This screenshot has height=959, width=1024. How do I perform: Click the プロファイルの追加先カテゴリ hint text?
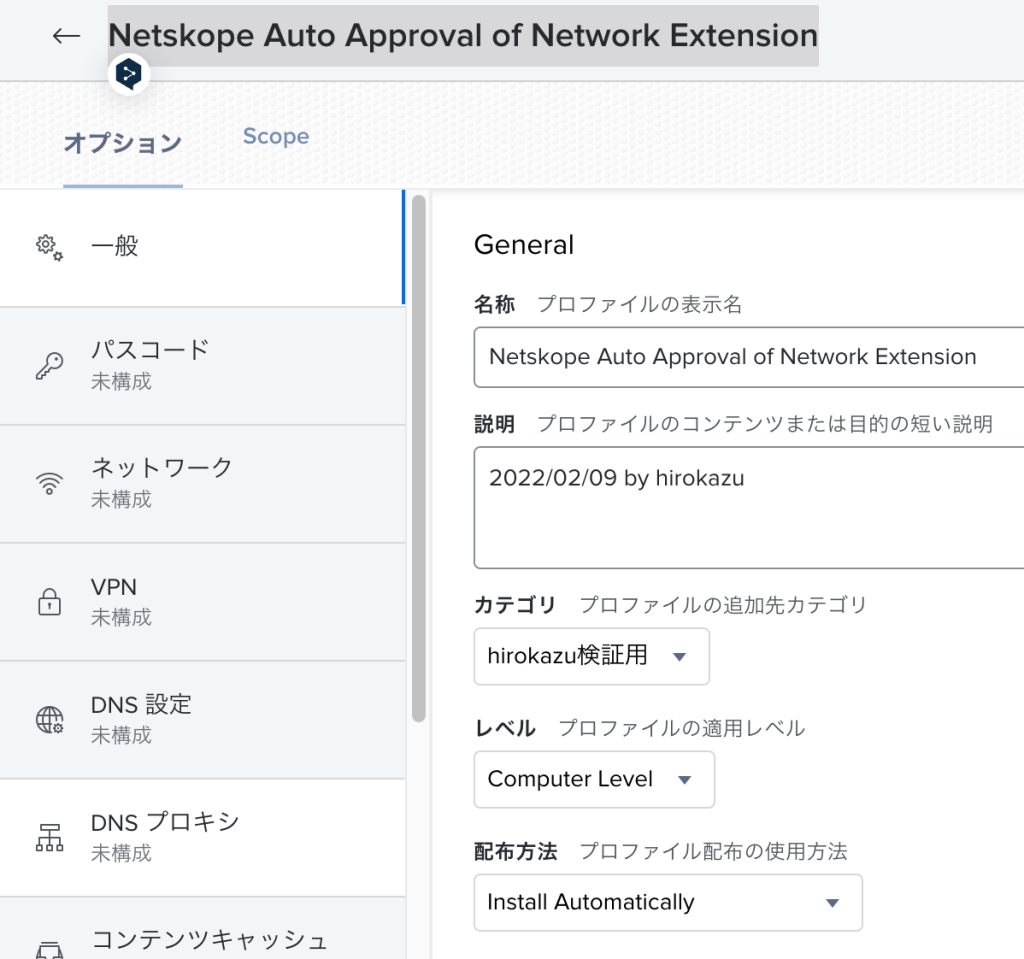tap(723, 605)
